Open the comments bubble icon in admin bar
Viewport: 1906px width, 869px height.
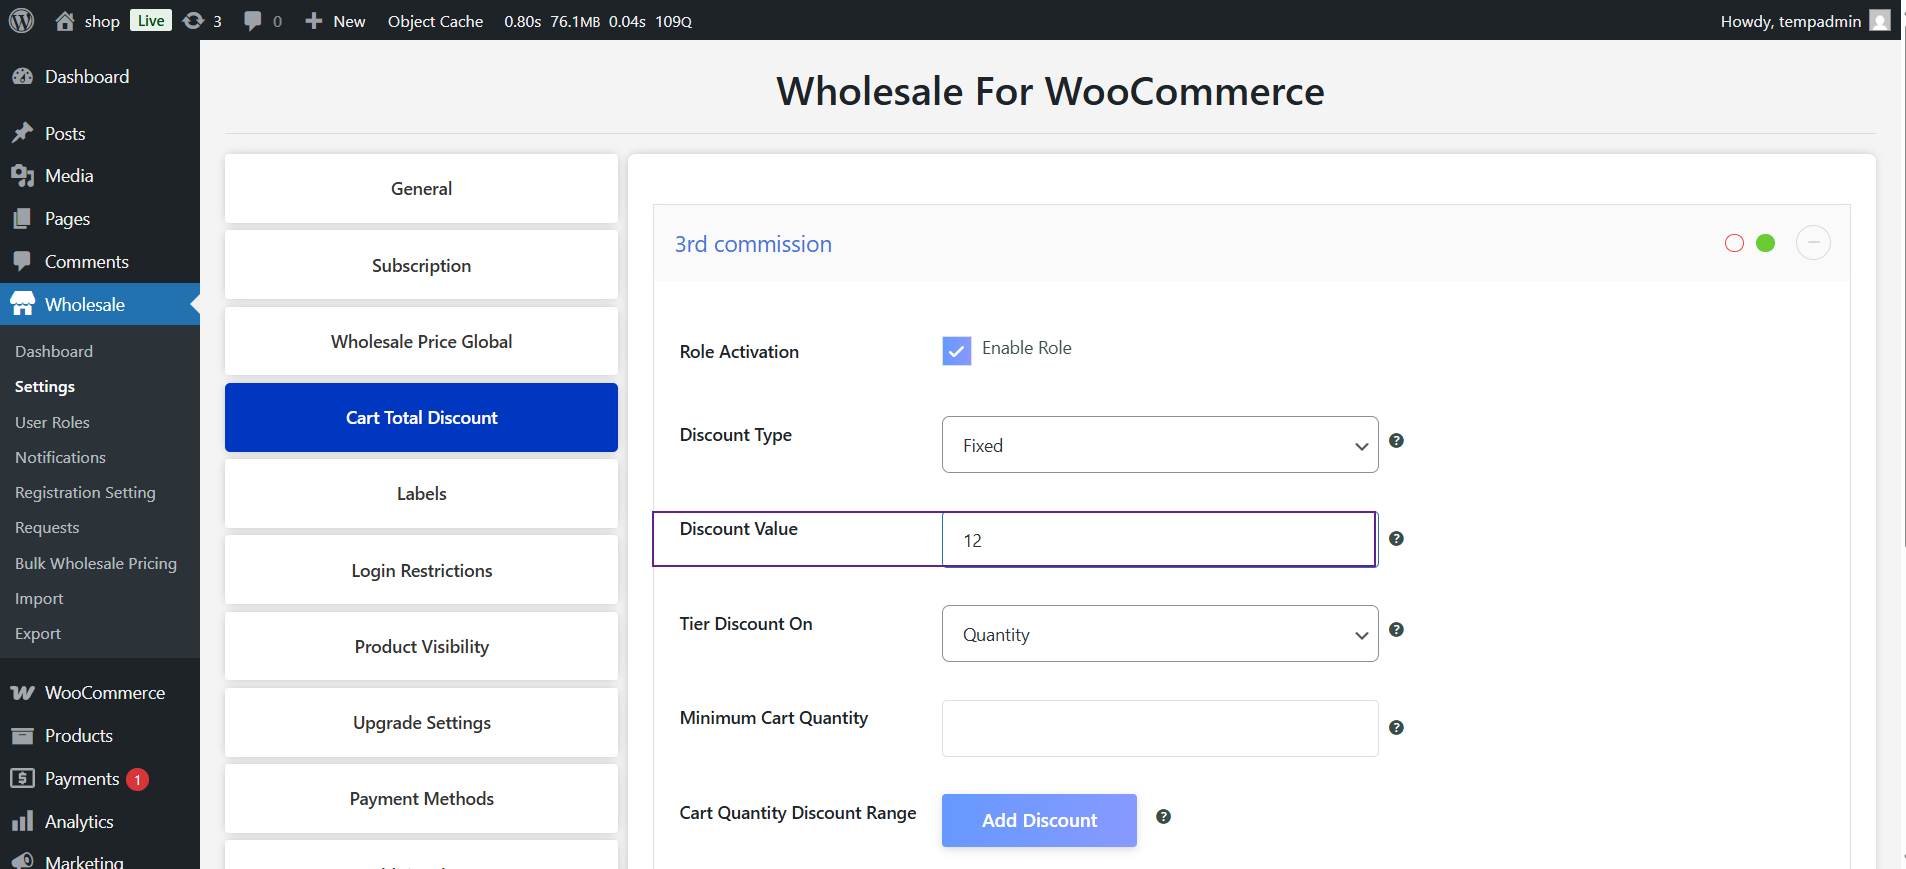253,21
